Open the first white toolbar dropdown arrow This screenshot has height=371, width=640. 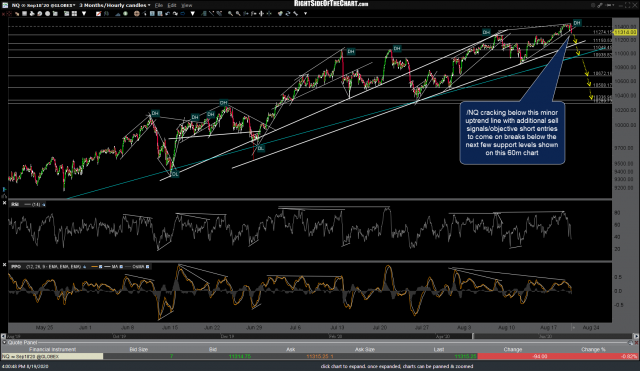(84, 14)
